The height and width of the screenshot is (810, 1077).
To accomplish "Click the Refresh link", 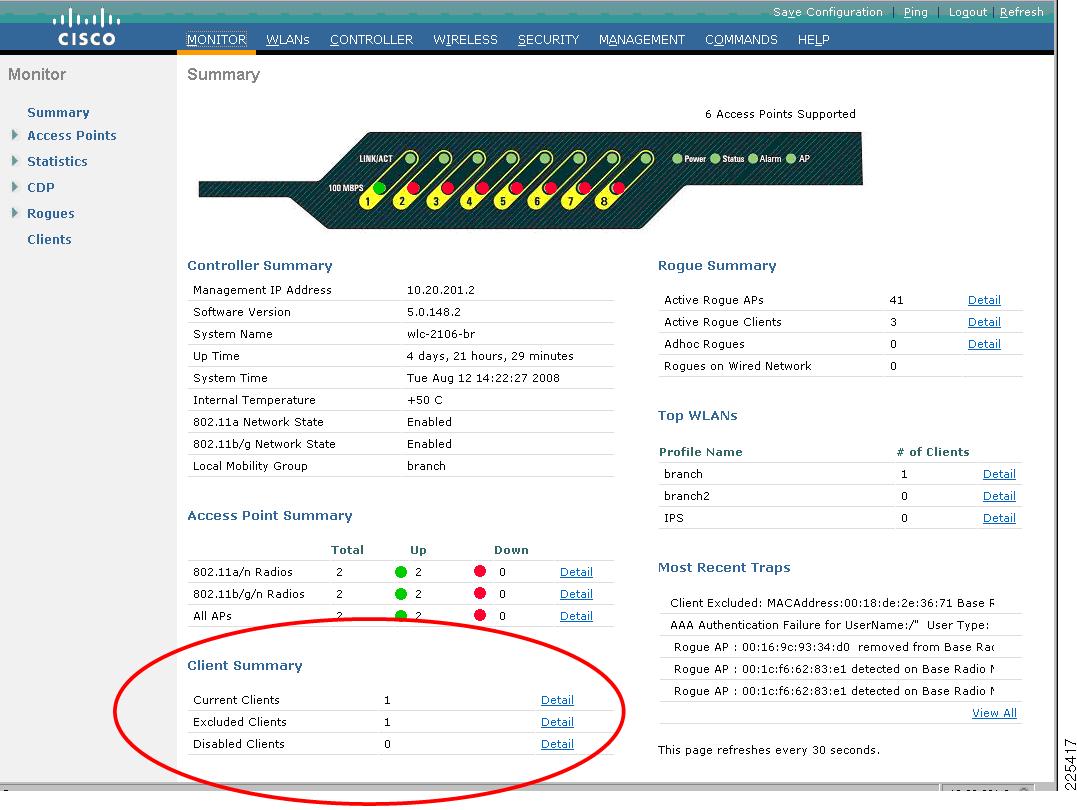I will (1021, 12).
